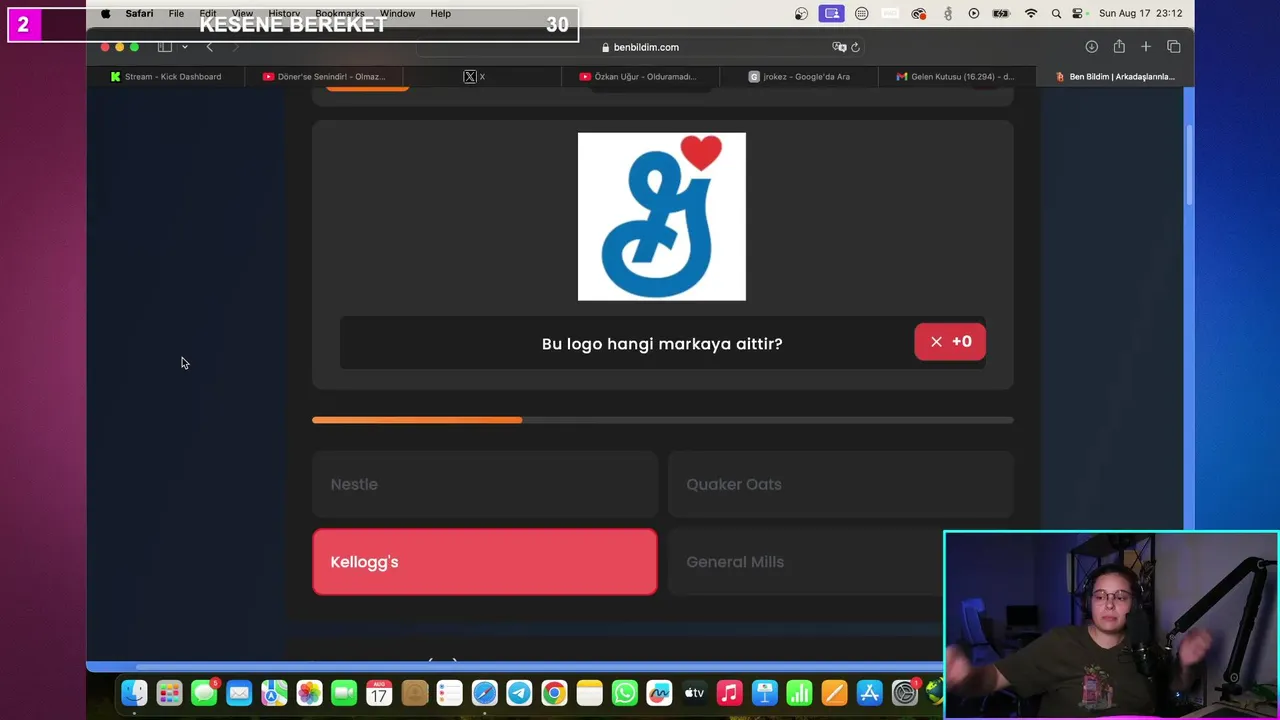The height and width of the screenshot is (720, 1280).
Task: Open WhatsApp from the Dock
Action: coord(624,693)
